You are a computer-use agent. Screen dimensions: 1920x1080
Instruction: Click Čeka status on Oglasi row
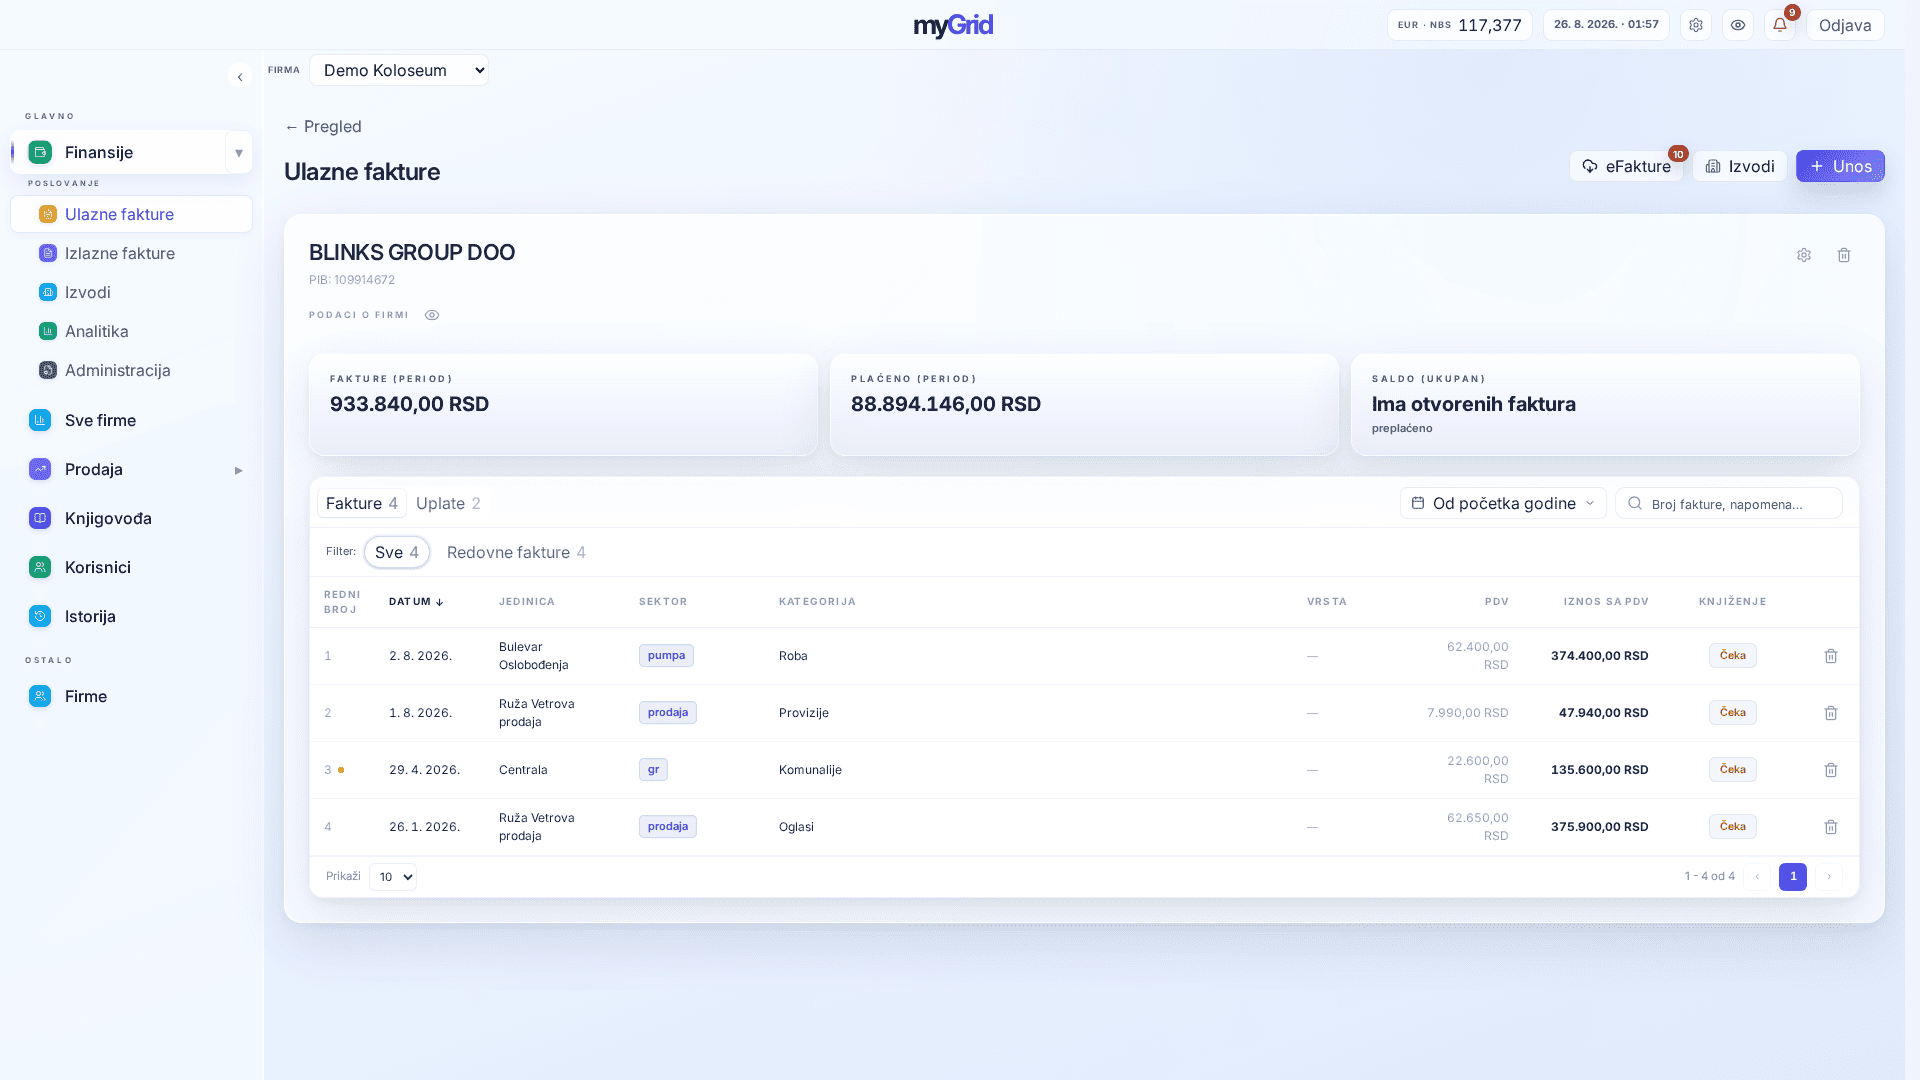(1733, 827)
